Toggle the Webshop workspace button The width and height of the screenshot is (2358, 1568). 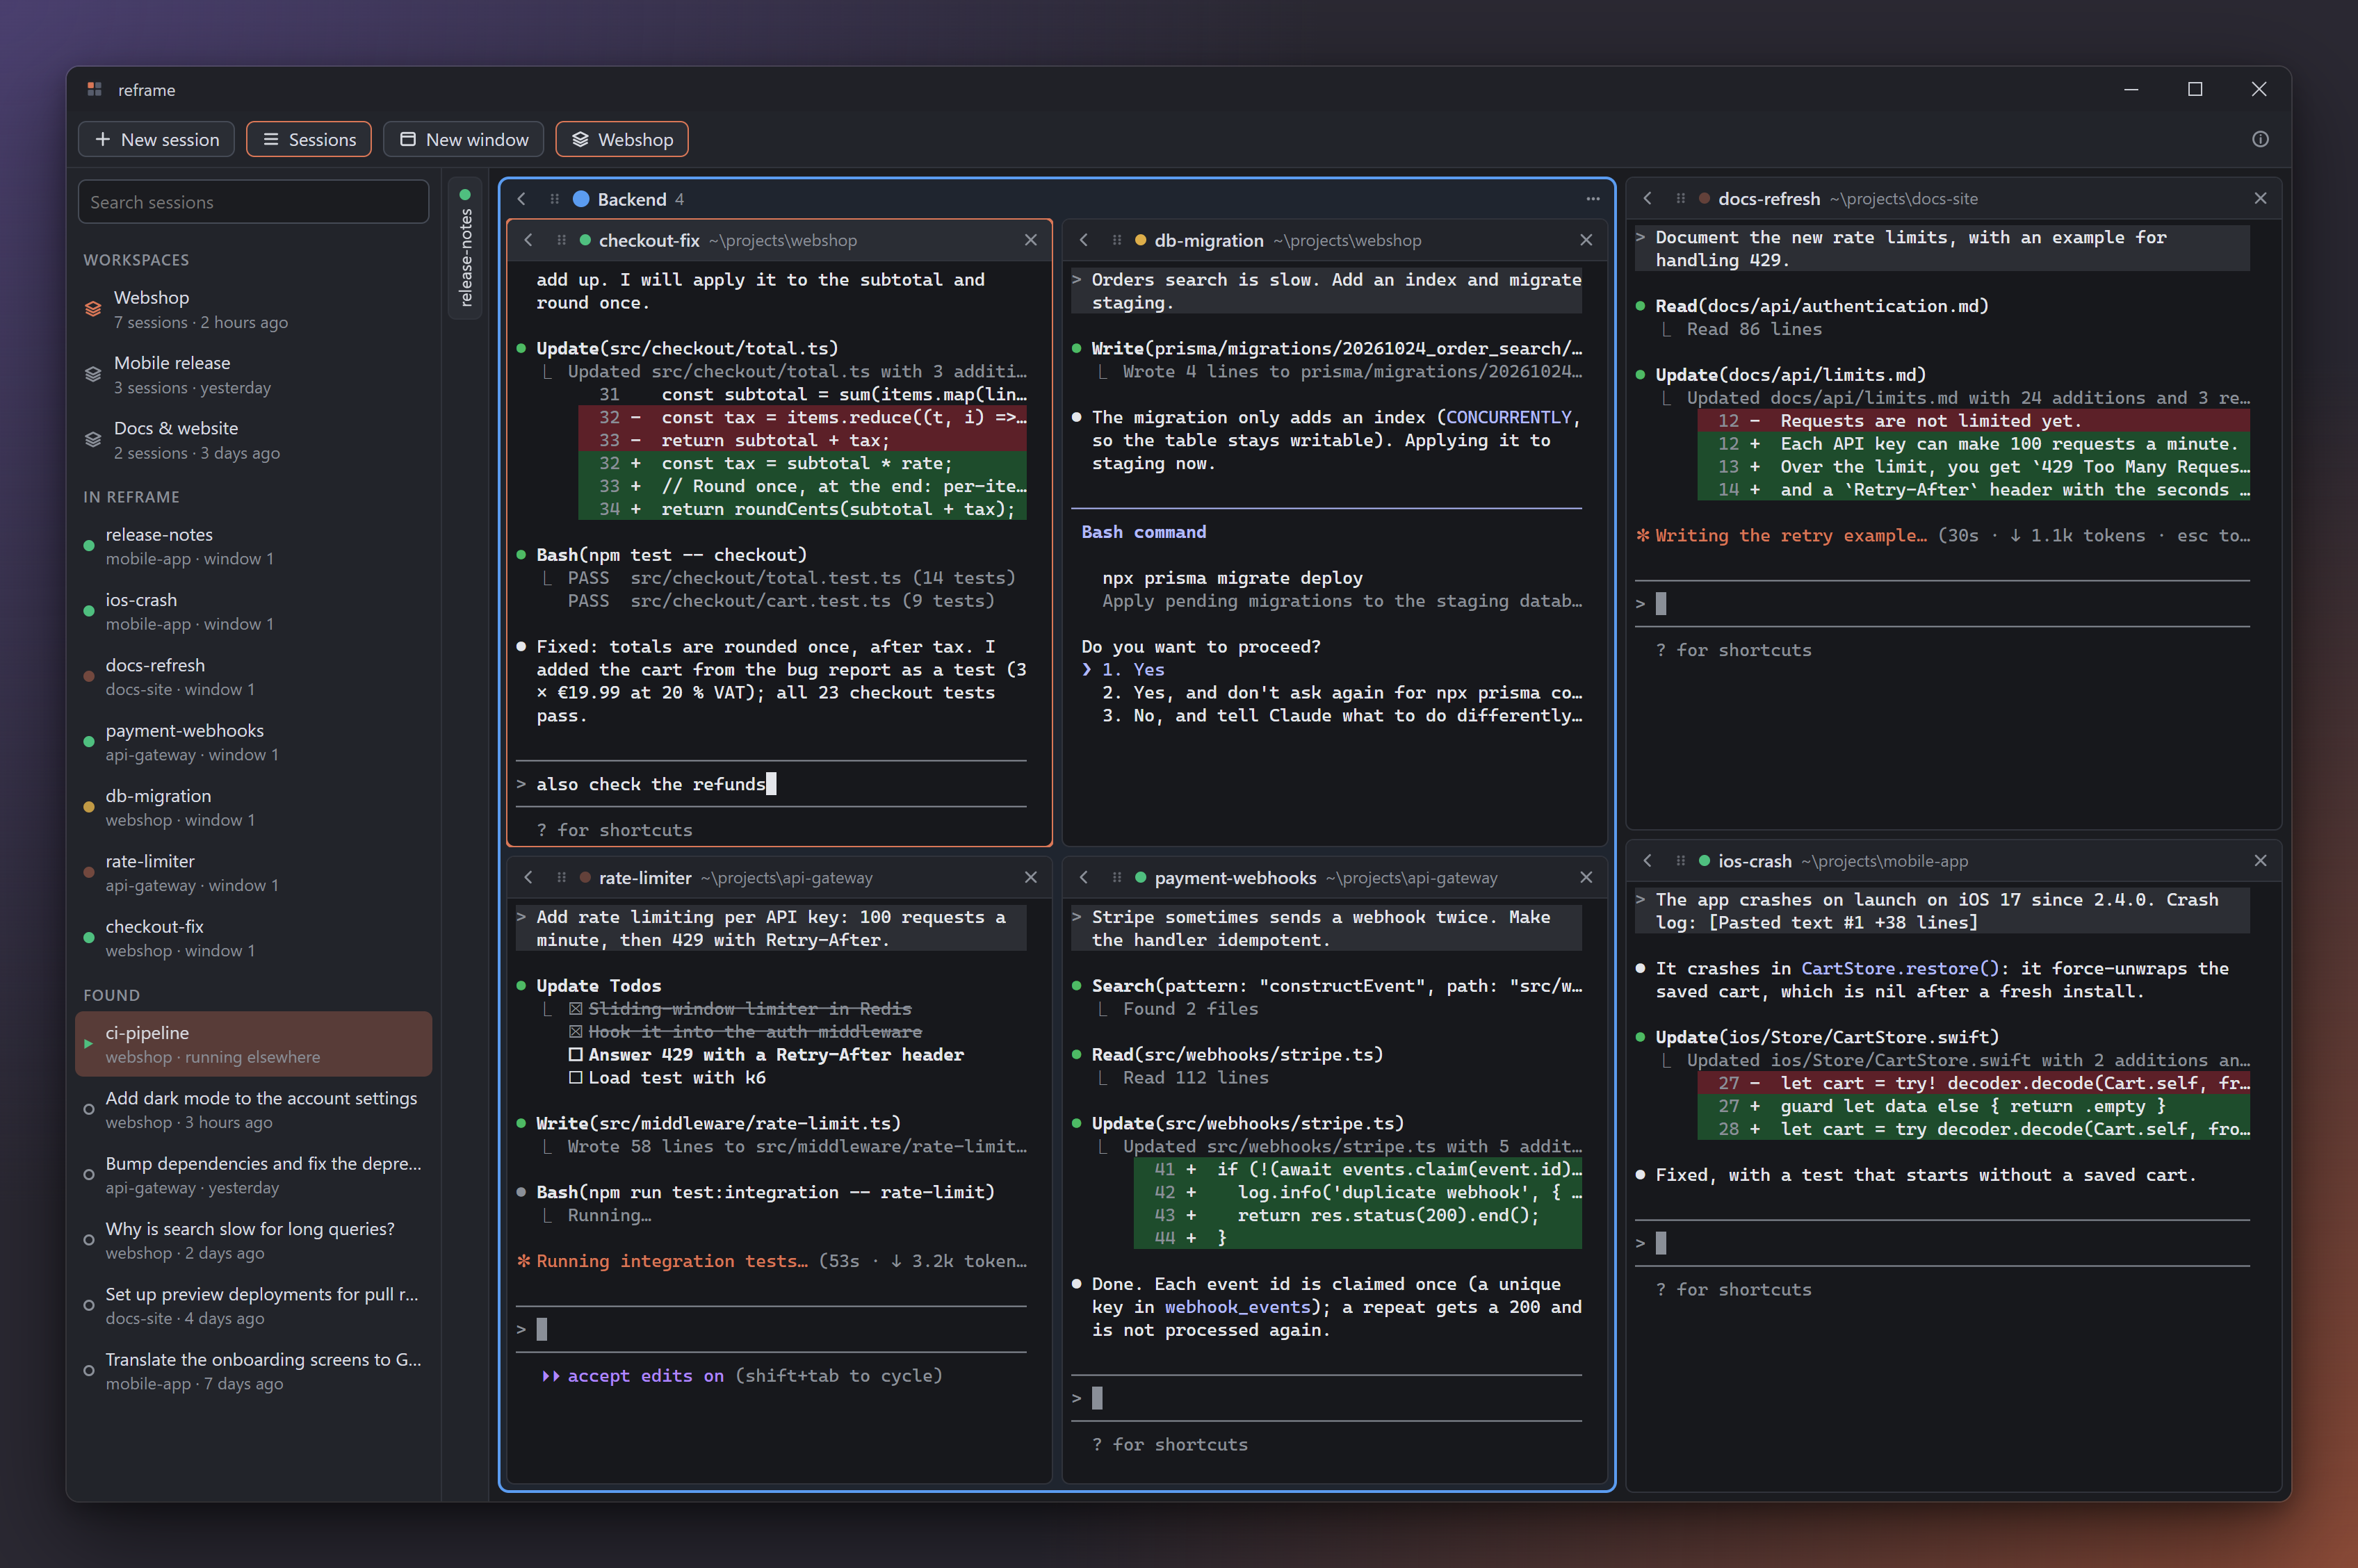coord(622,139)
